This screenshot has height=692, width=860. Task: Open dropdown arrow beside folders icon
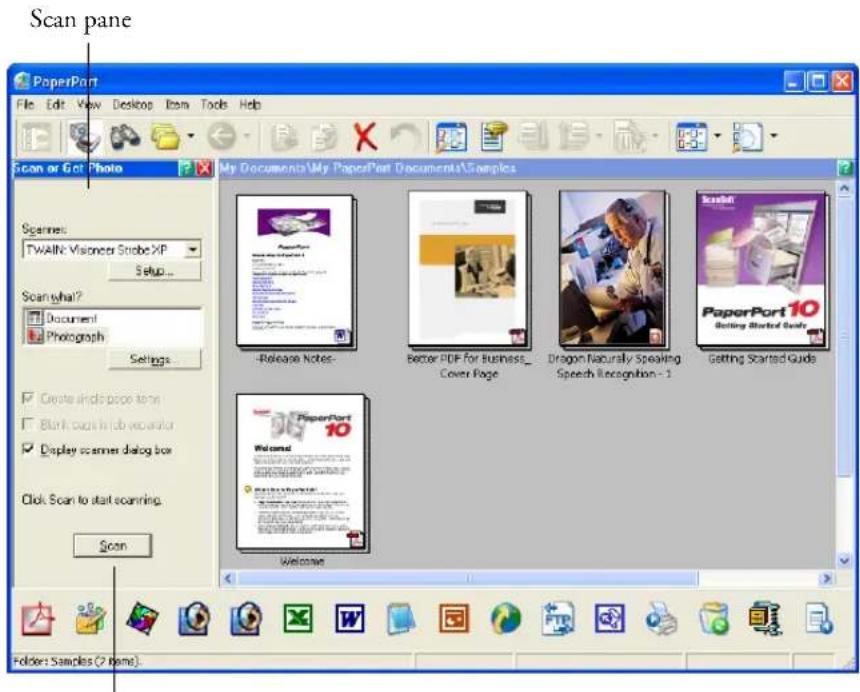tap(190, 135)
